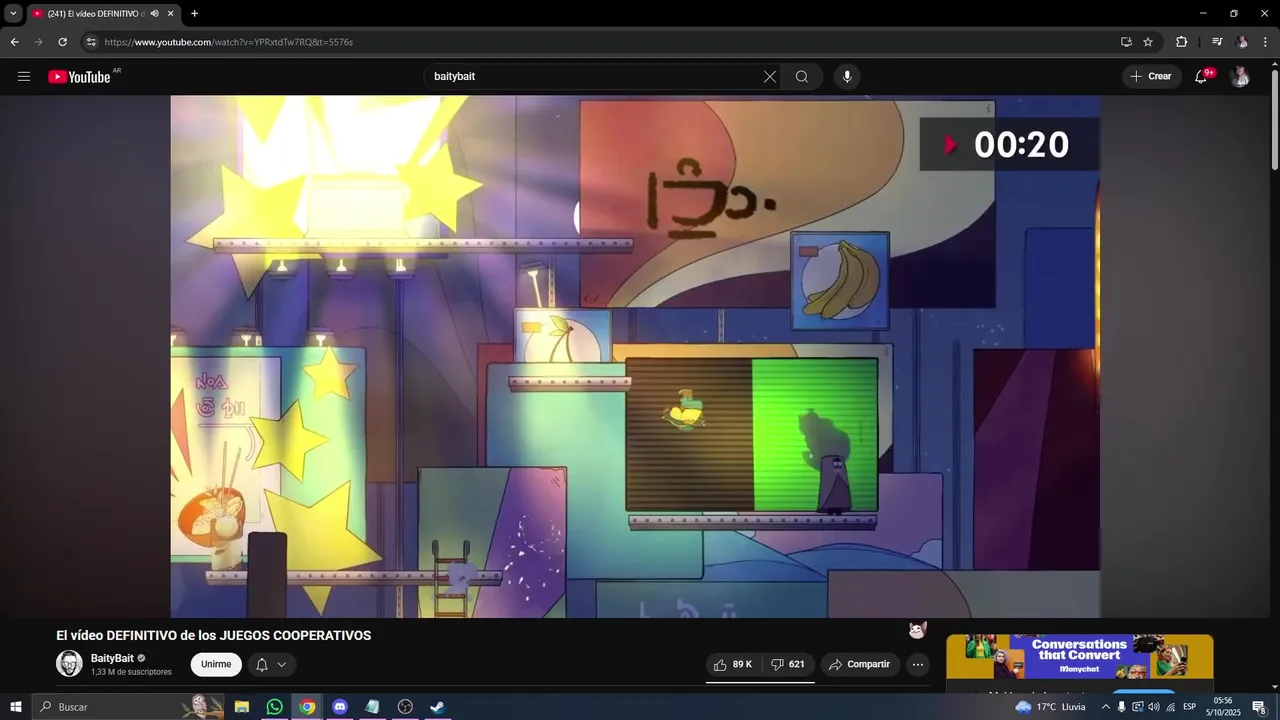This screenshot has width=1280, height=720.
Task: Open a new browser tab
Action: (194, 14)
